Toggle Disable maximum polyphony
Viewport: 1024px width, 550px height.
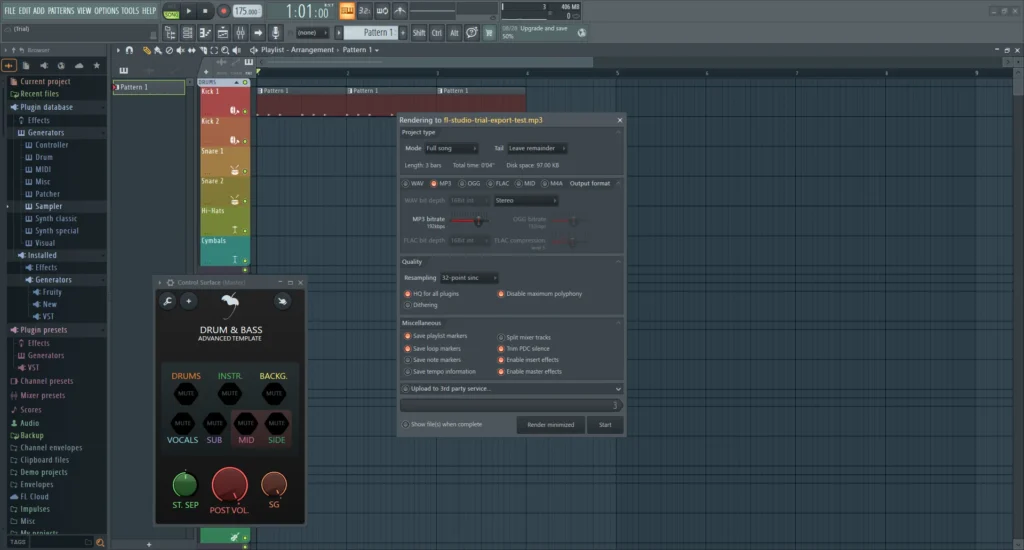pyautogui.click(x=539, y=294)
